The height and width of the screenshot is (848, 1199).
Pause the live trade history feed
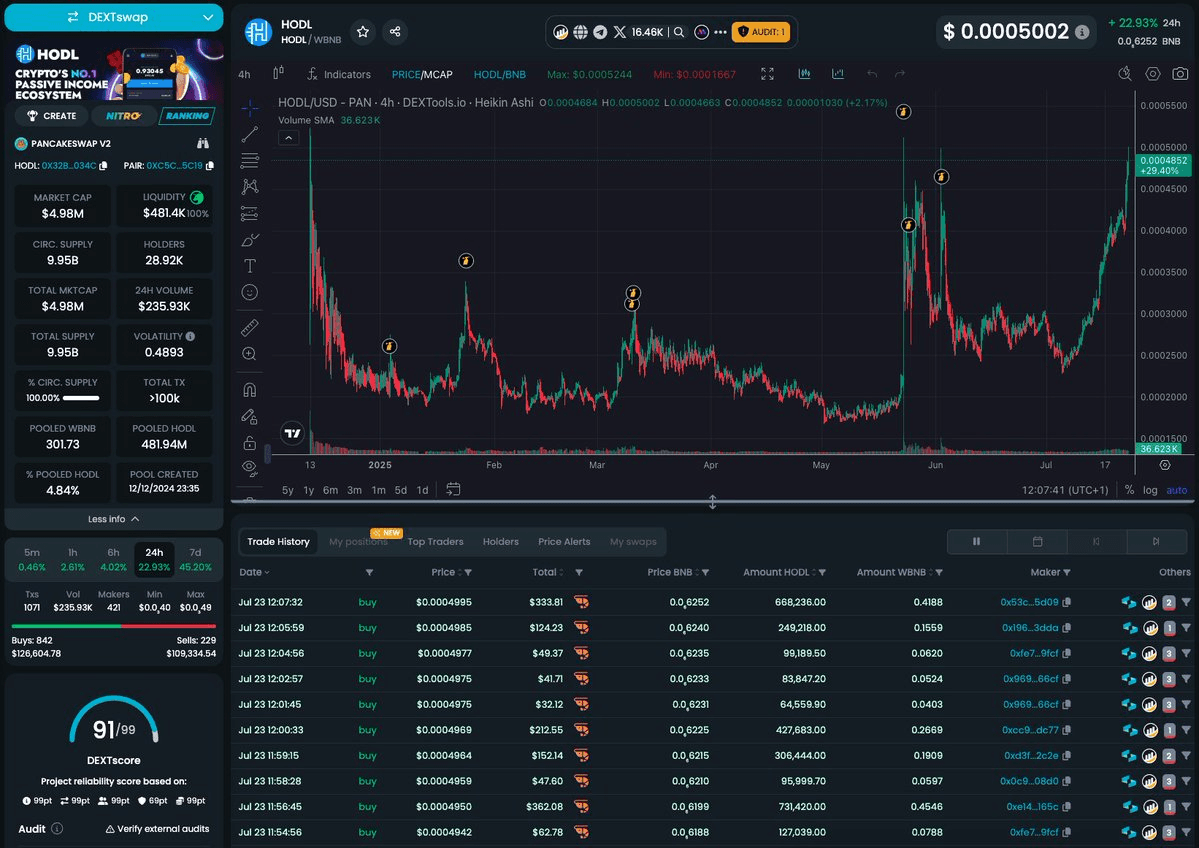[x=976, y=541]
